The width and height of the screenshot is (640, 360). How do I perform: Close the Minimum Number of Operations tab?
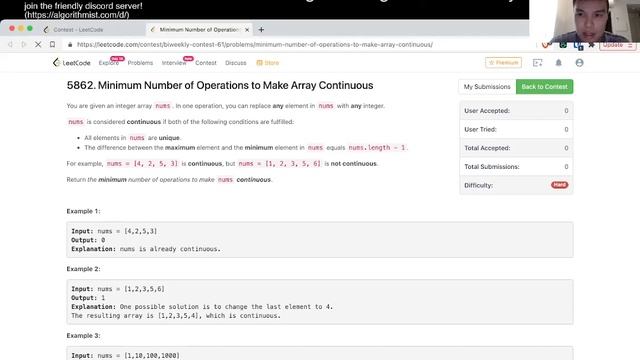coord(247,30)
